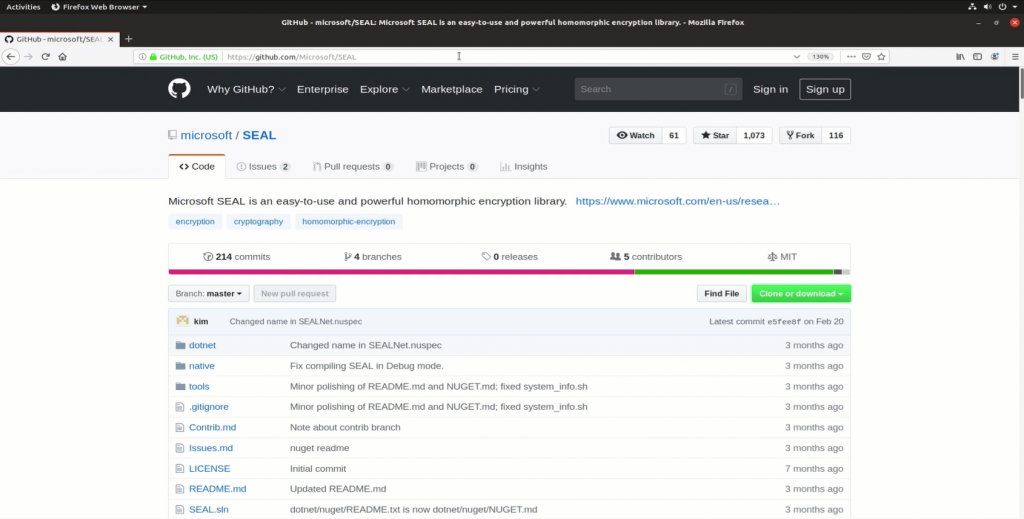Click the repository language bar

coord(509,272)
